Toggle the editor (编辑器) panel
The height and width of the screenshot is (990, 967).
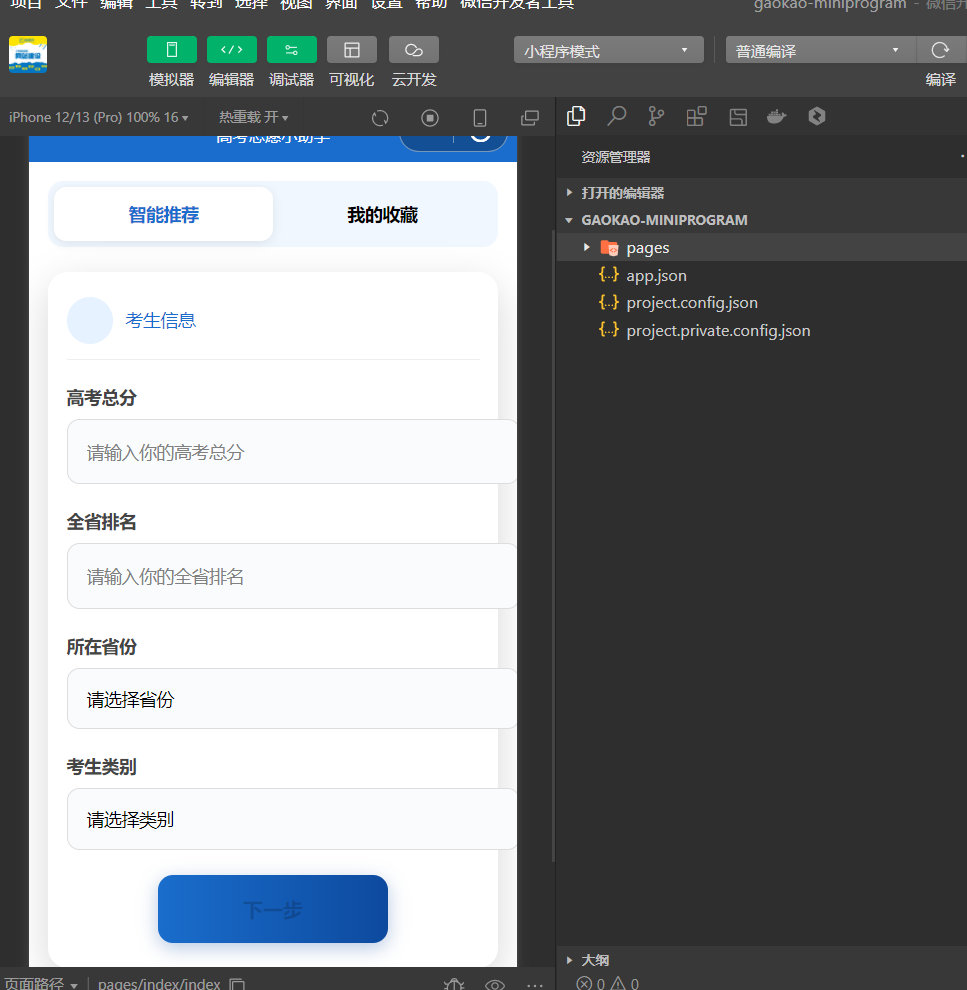232,50
